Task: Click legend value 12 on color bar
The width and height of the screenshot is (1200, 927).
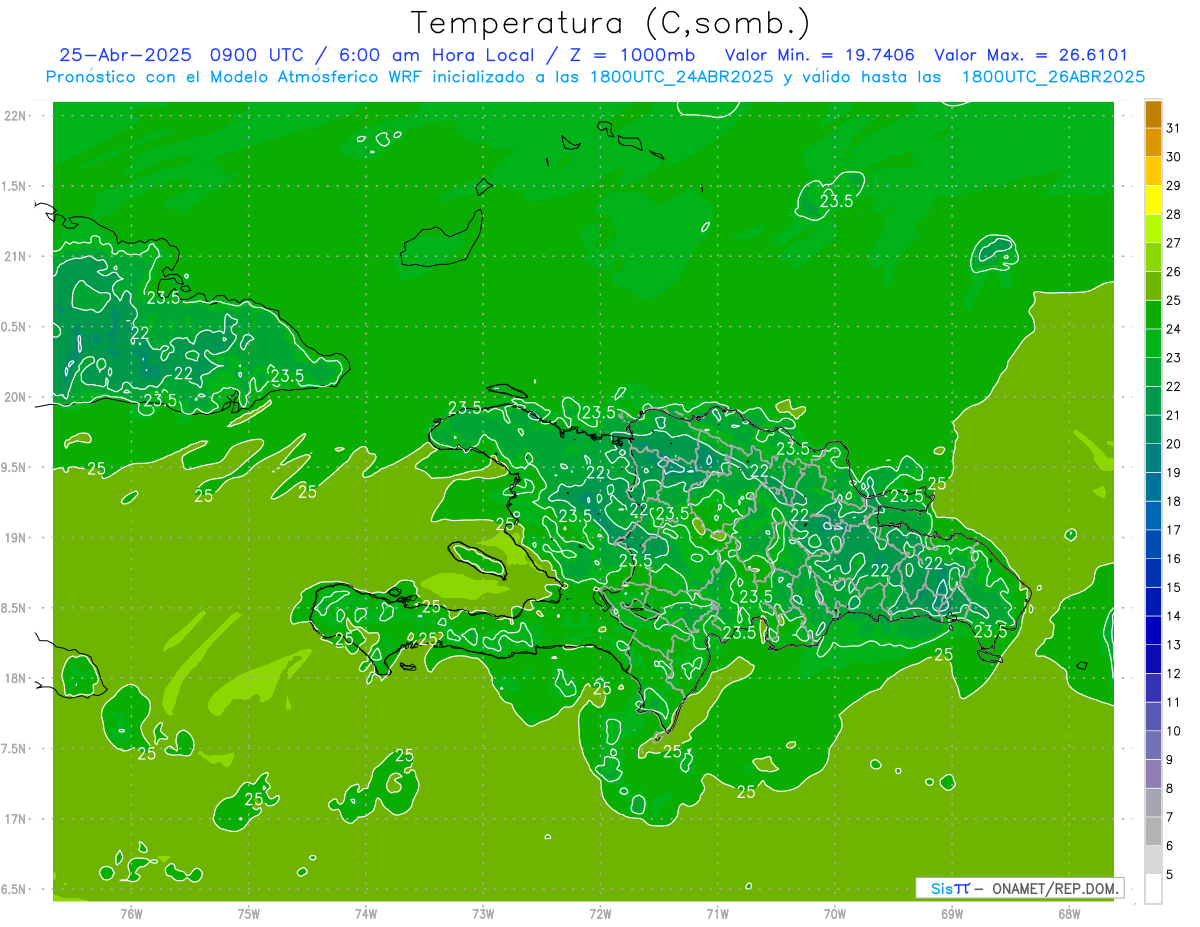Action: pos(1174,674)
